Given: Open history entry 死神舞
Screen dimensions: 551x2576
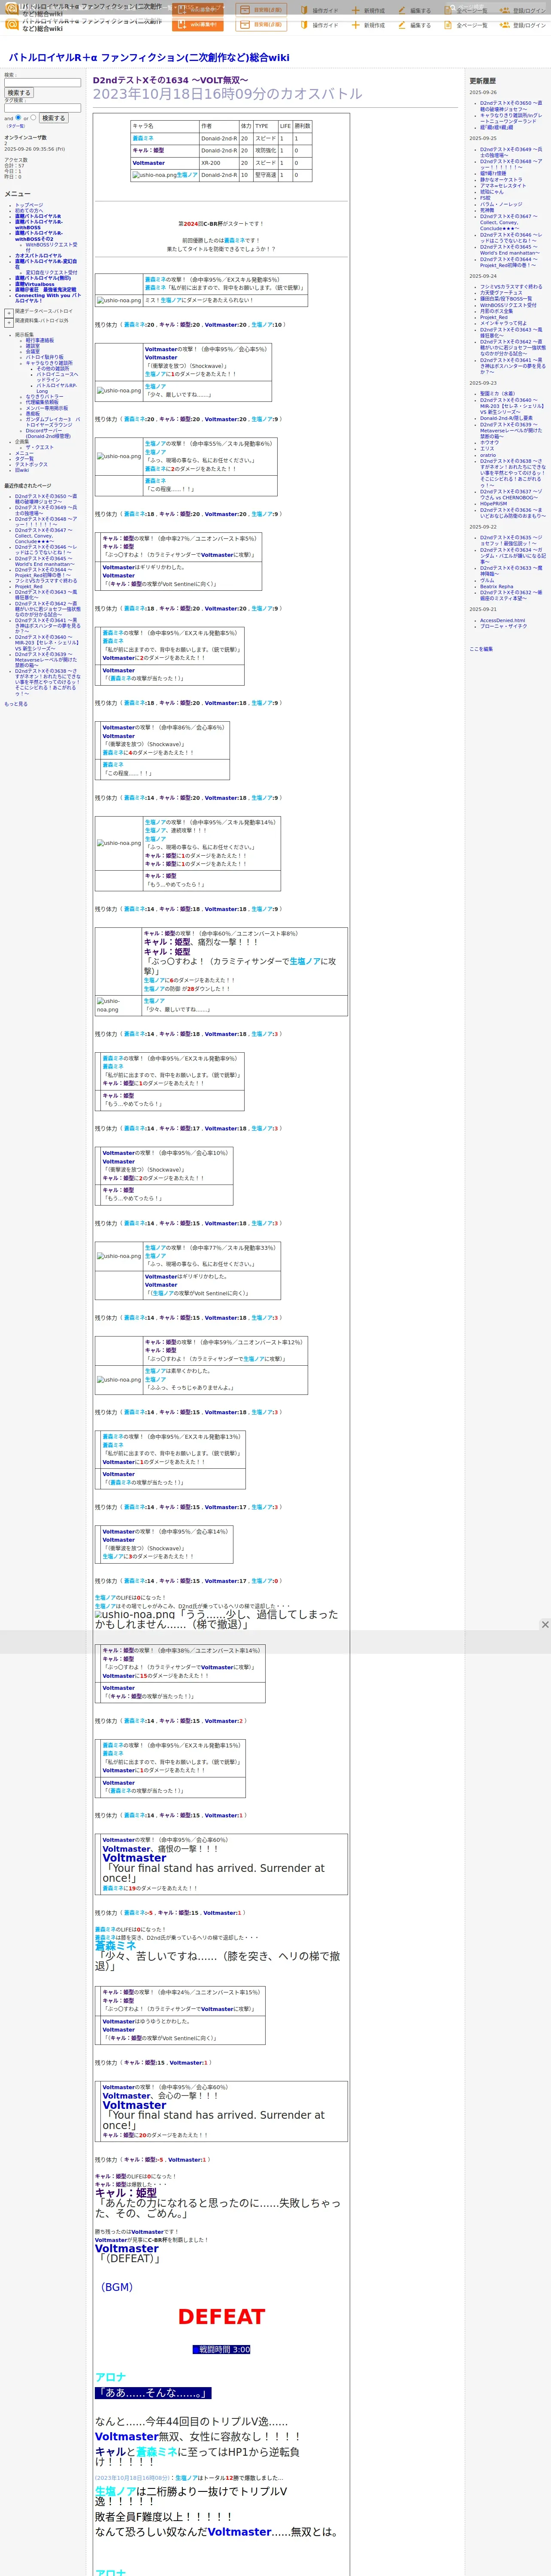Looking at the screenshot, I should tap(487, 211).
